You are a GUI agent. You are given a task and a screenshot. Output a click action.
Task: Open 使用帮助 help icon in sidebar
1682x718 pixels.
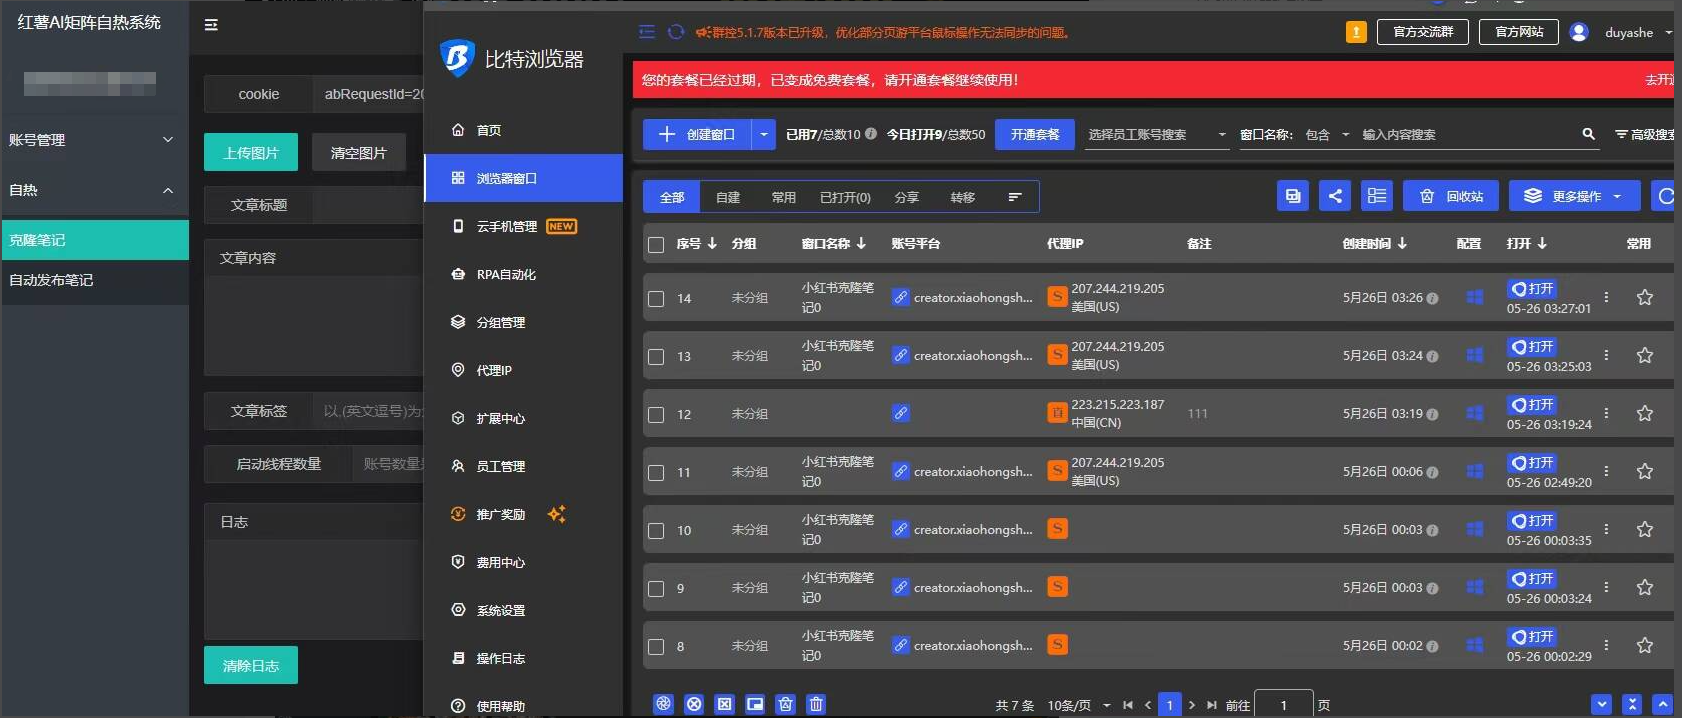(x=458, y=706)
